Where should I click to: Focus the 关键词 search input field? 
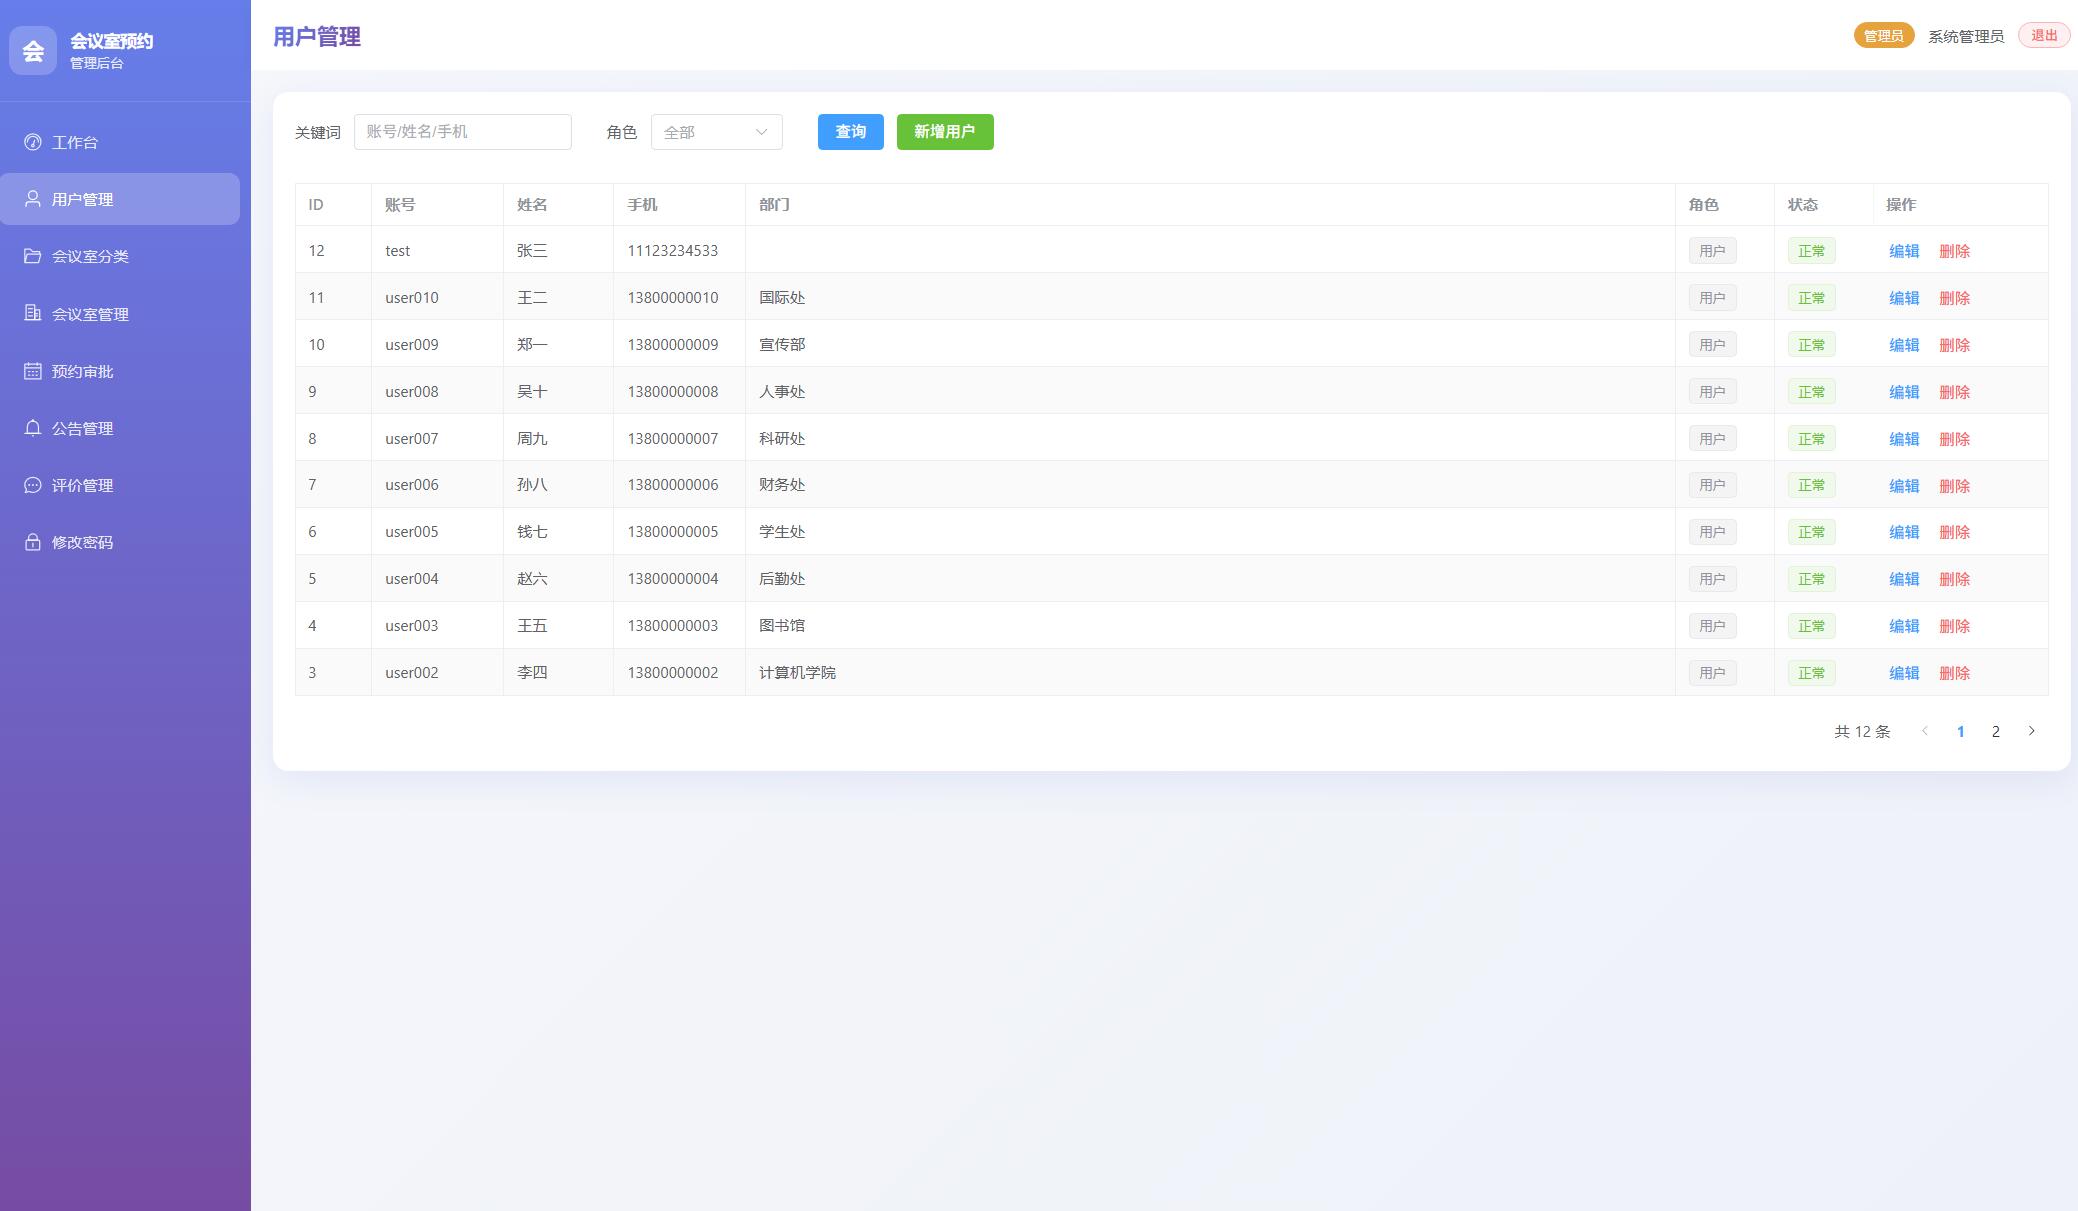click(462, 132)
